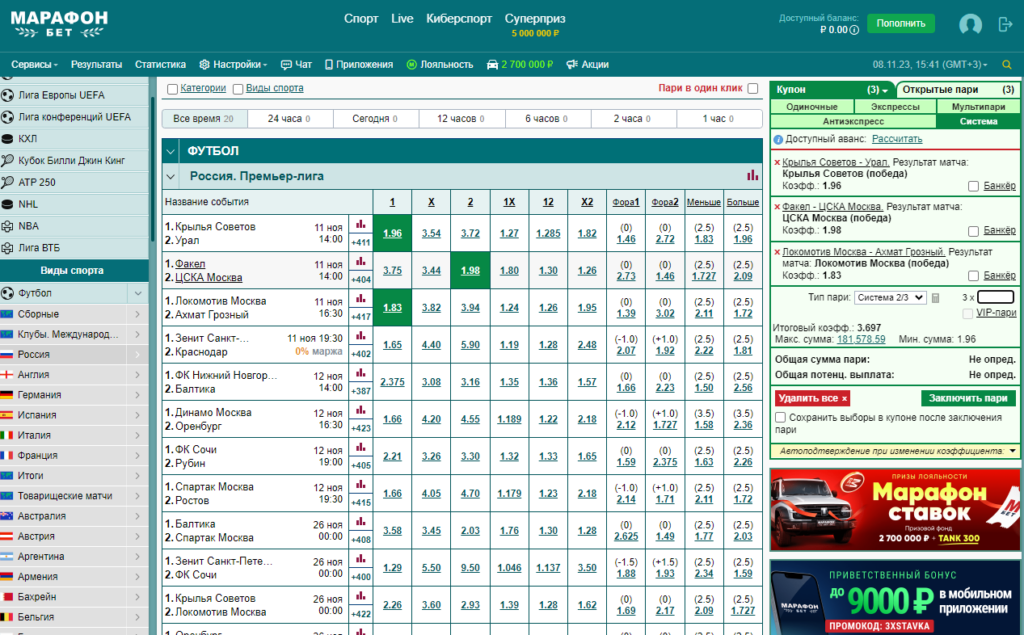Mark ЦСКА Москва selection as Банкер

973,231
